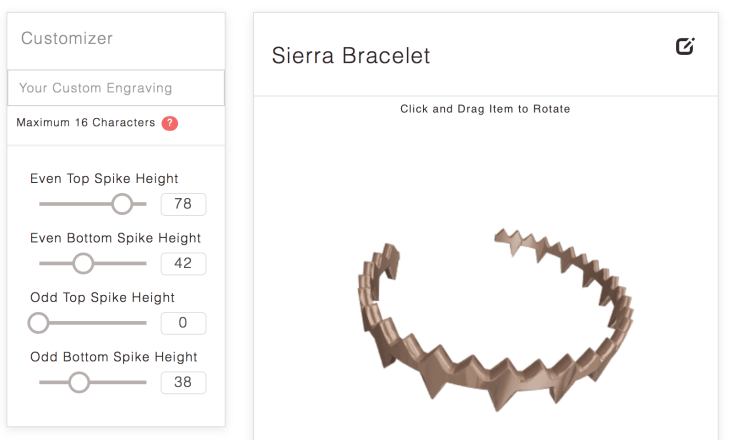Viewport: 737px width, 440px height.
Task: Select the Even Bottom value box showing 42
Action: point(183,264)
